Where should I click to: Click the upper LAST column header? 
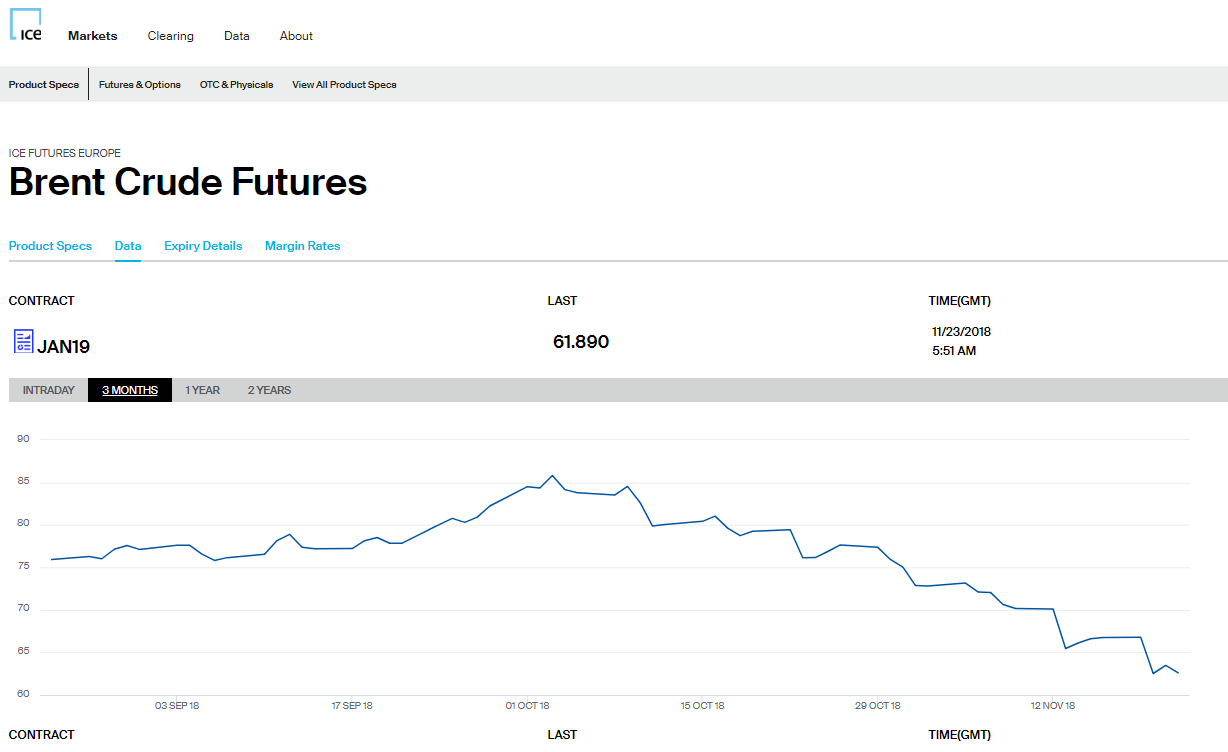coord(562,301)
